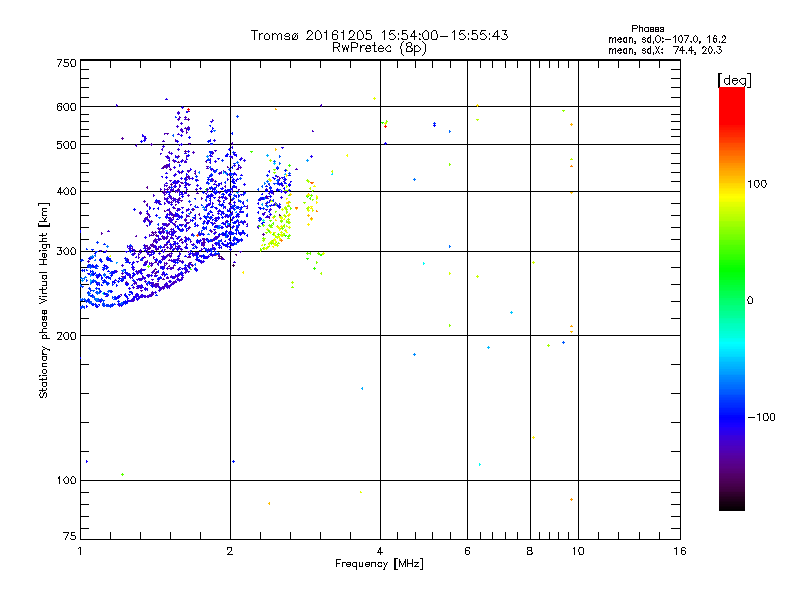Screen dimensions: 800x600
Task: Click the x-axis tick label '4'
Action: tap(380, 551)
